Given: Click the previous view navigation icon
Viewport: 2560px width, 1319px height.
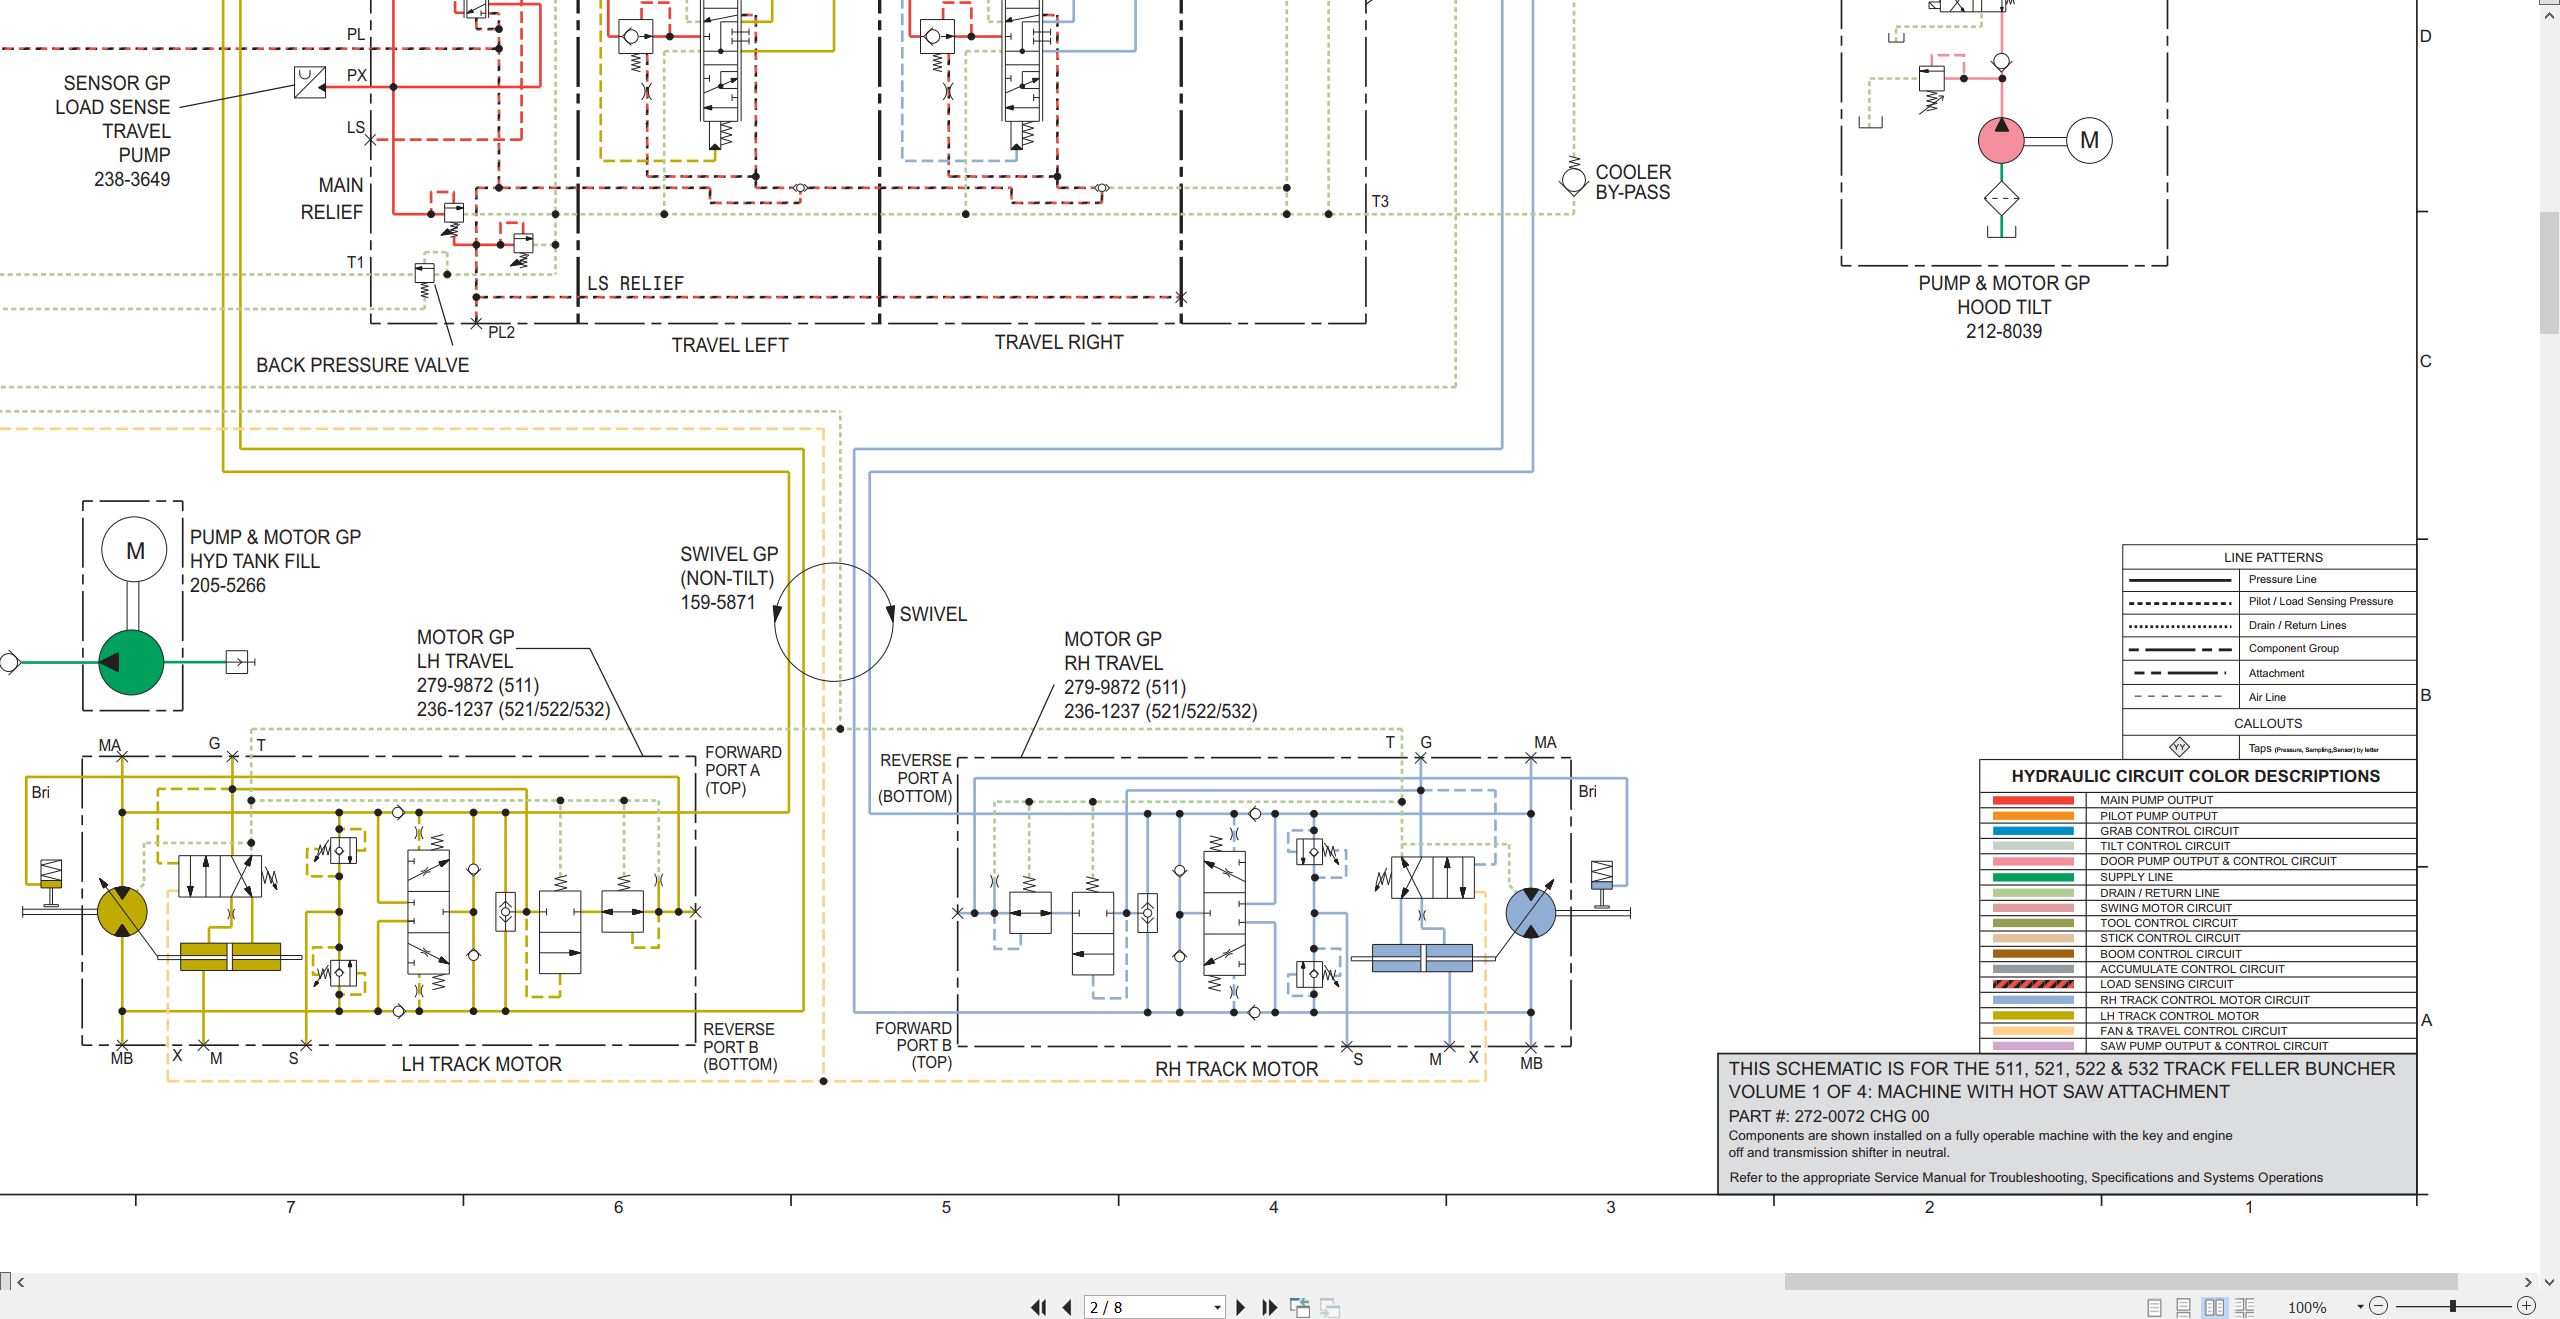Looking at the screenshot, I should [x=1300, y=1307].
